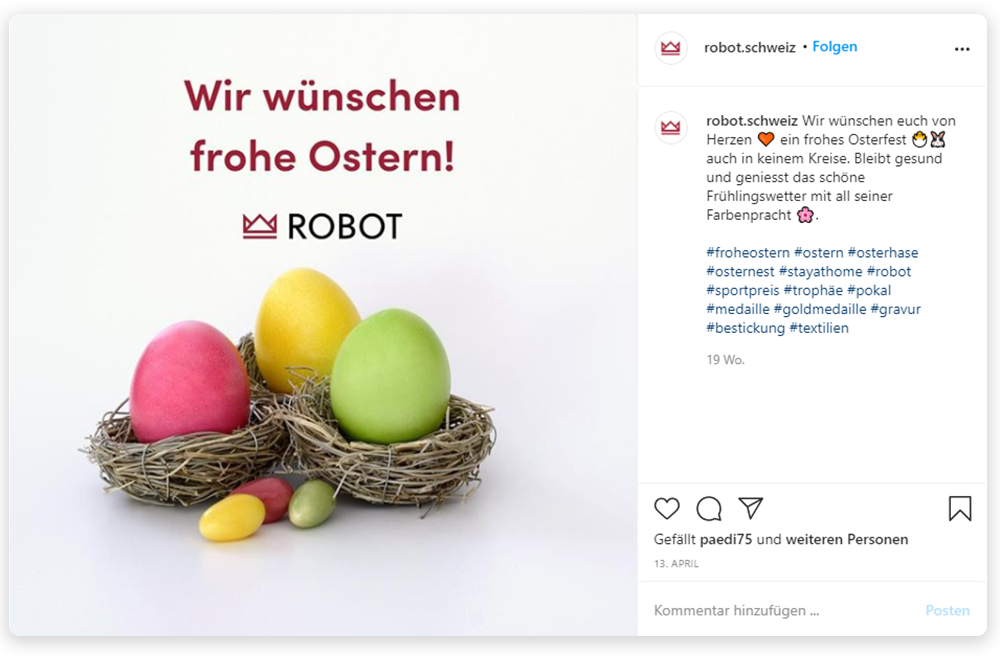View paedi75 profile from likes line
Screen dimensions: 1000x658
coord(726,539)
